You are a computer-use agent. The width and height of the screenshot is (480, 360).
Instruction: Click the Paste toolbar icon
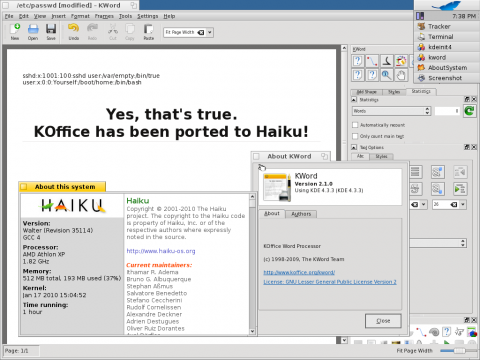[x=148, y=29]
